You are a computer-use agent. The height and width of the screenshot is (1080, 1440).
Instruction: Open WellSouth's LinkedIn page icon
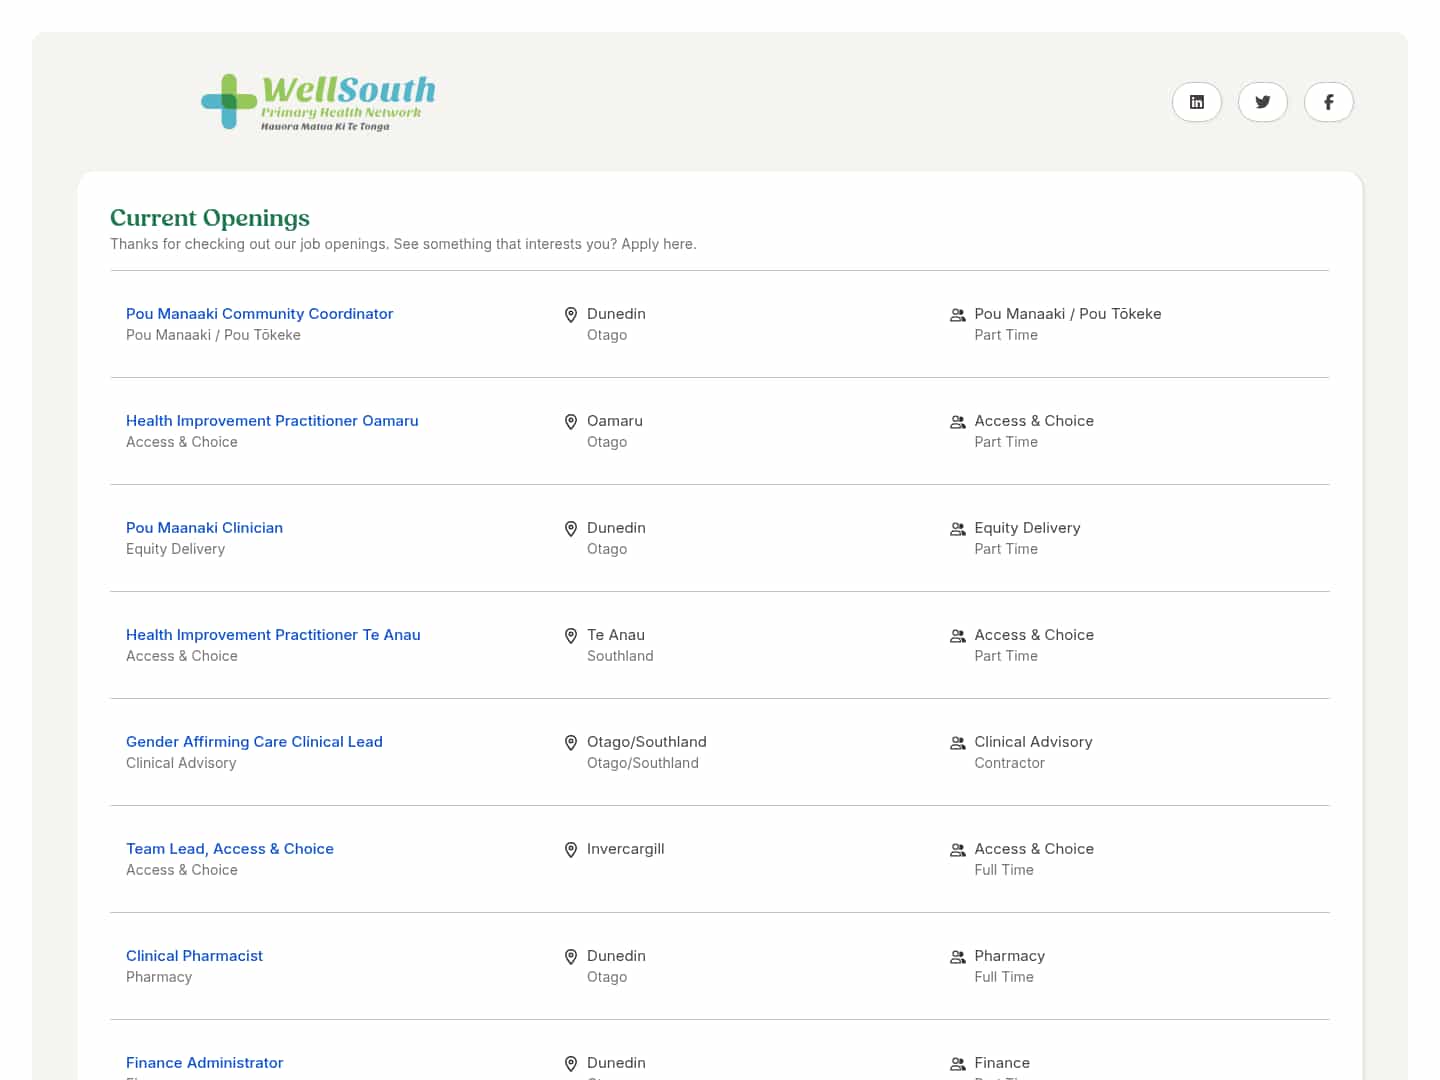pos(1196,102)
